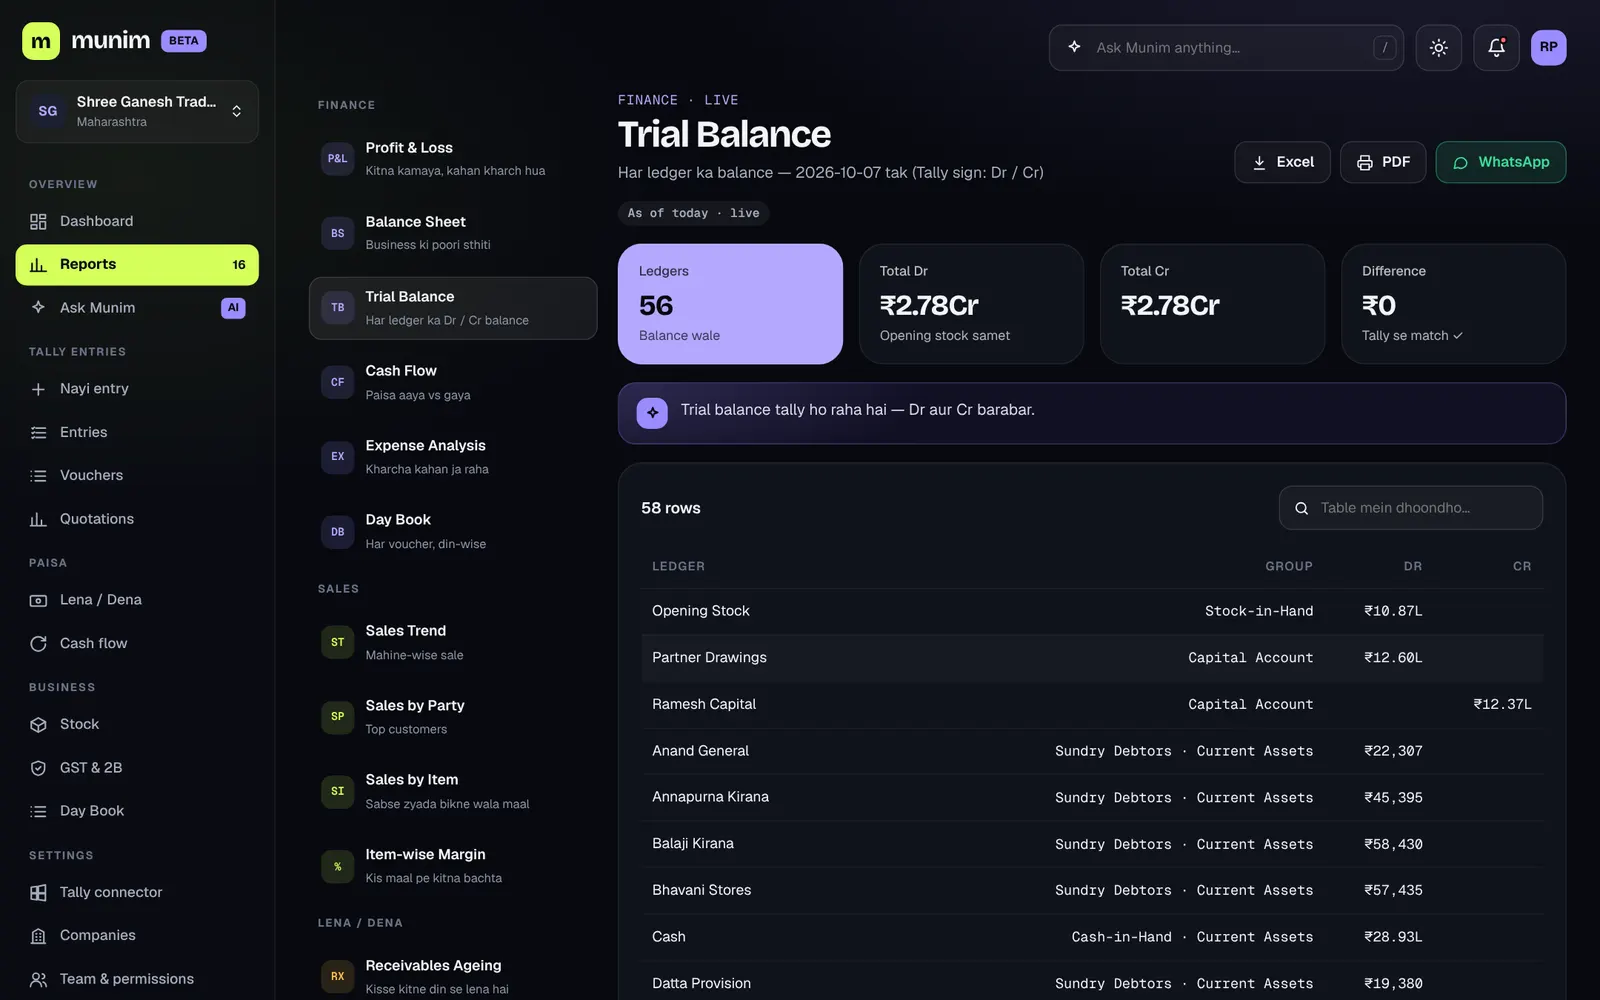Open Day Book report in Finance list
Viewport: 1600px width, 1000px height.
(453, 531)
